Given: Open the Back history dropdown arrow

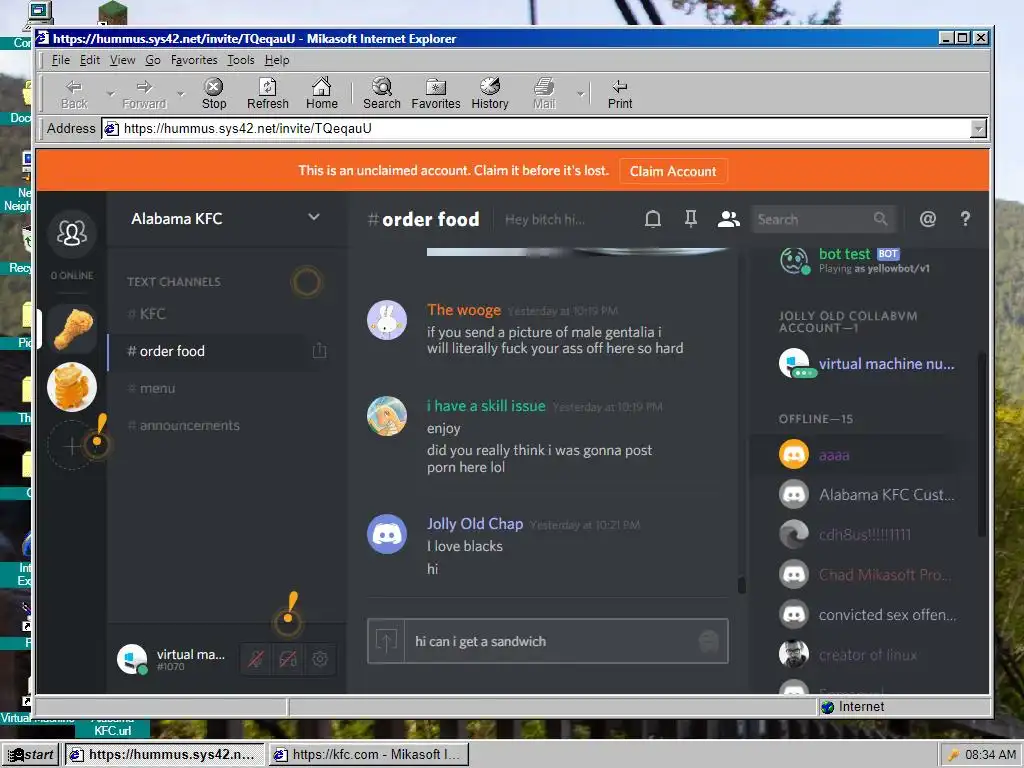Looking at the screenshot, I should point(110,94).
